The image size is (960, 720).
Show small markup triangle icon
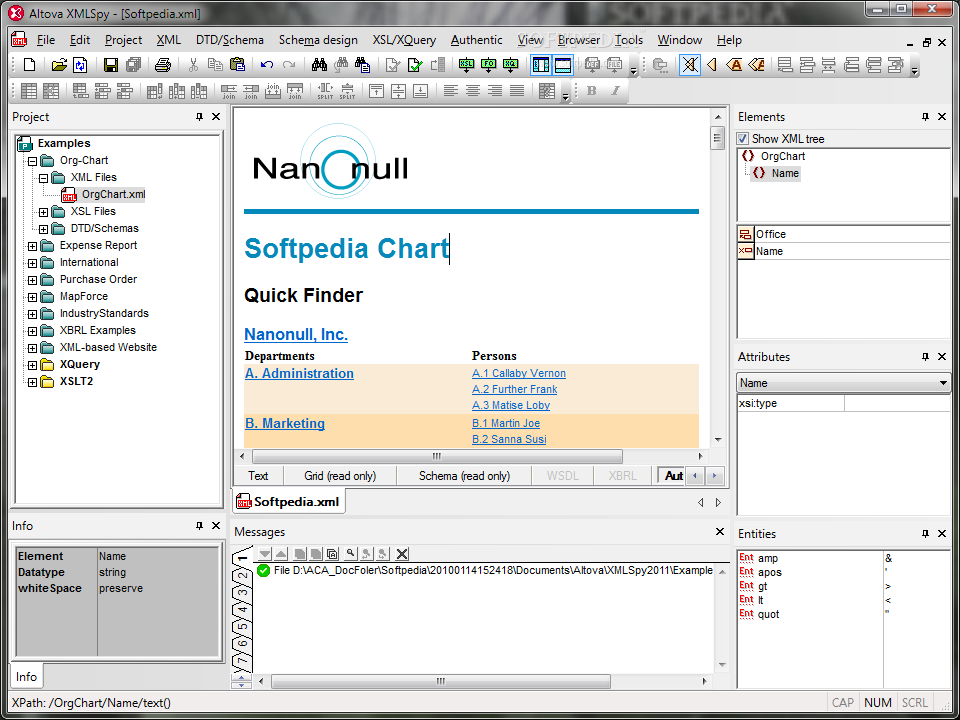click(x=711, y=65)
